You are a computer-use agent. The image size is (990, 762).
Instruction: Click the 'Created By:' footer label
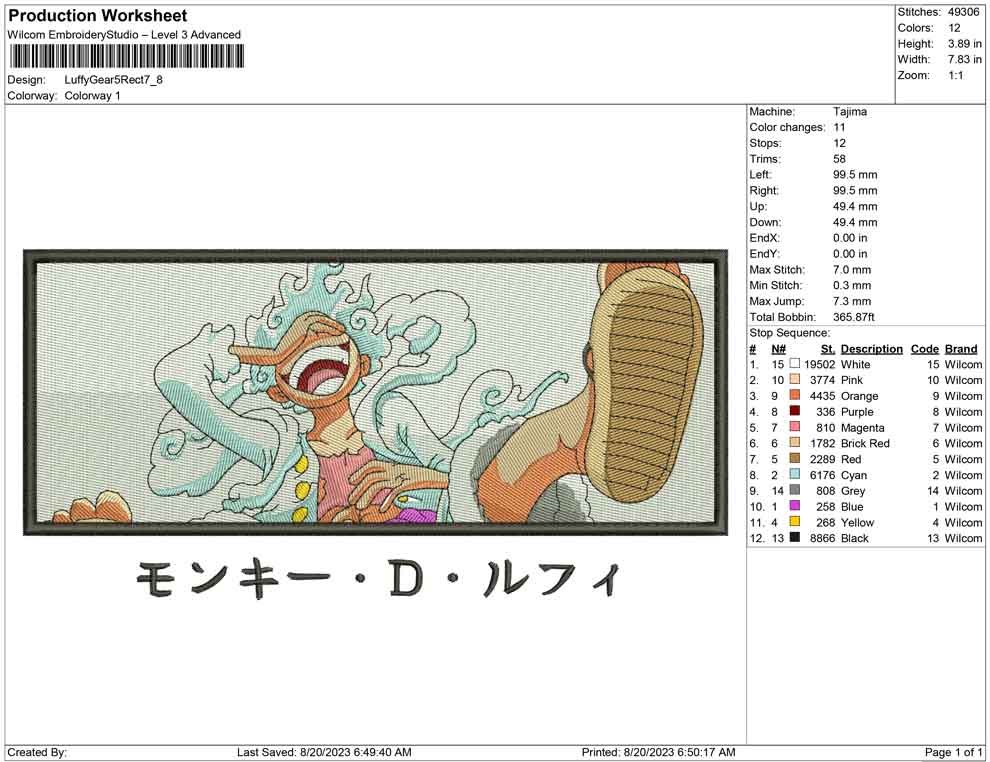point(37,752)
